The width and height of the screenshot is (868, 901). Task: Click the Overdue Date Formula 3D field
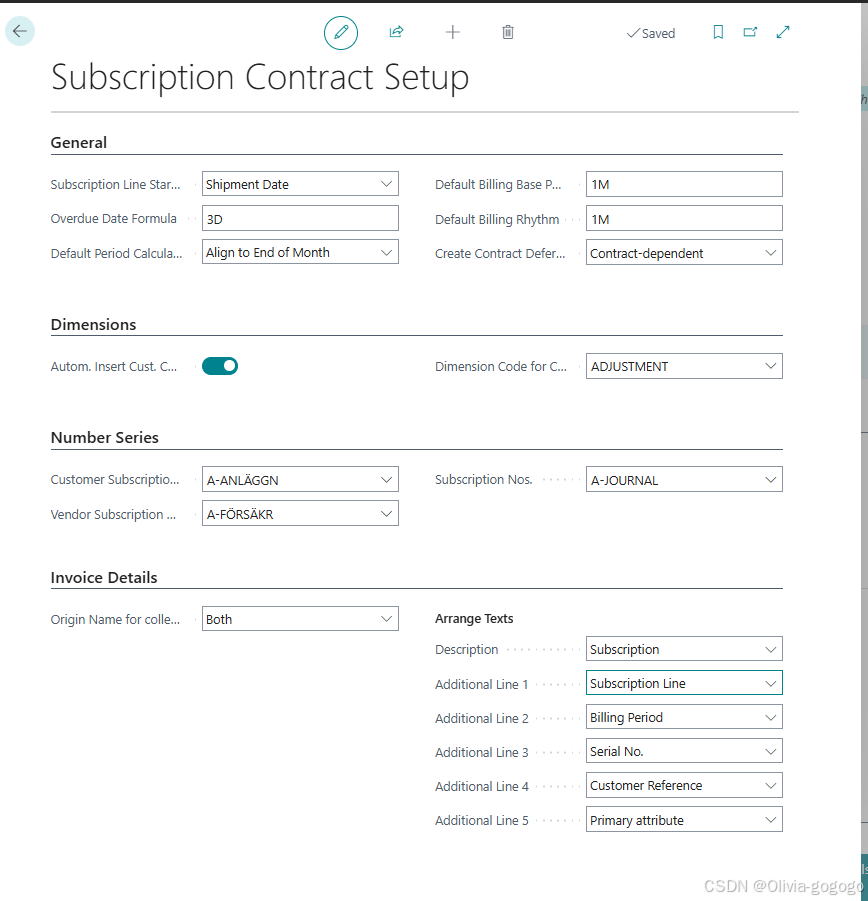tap(300, 217)
